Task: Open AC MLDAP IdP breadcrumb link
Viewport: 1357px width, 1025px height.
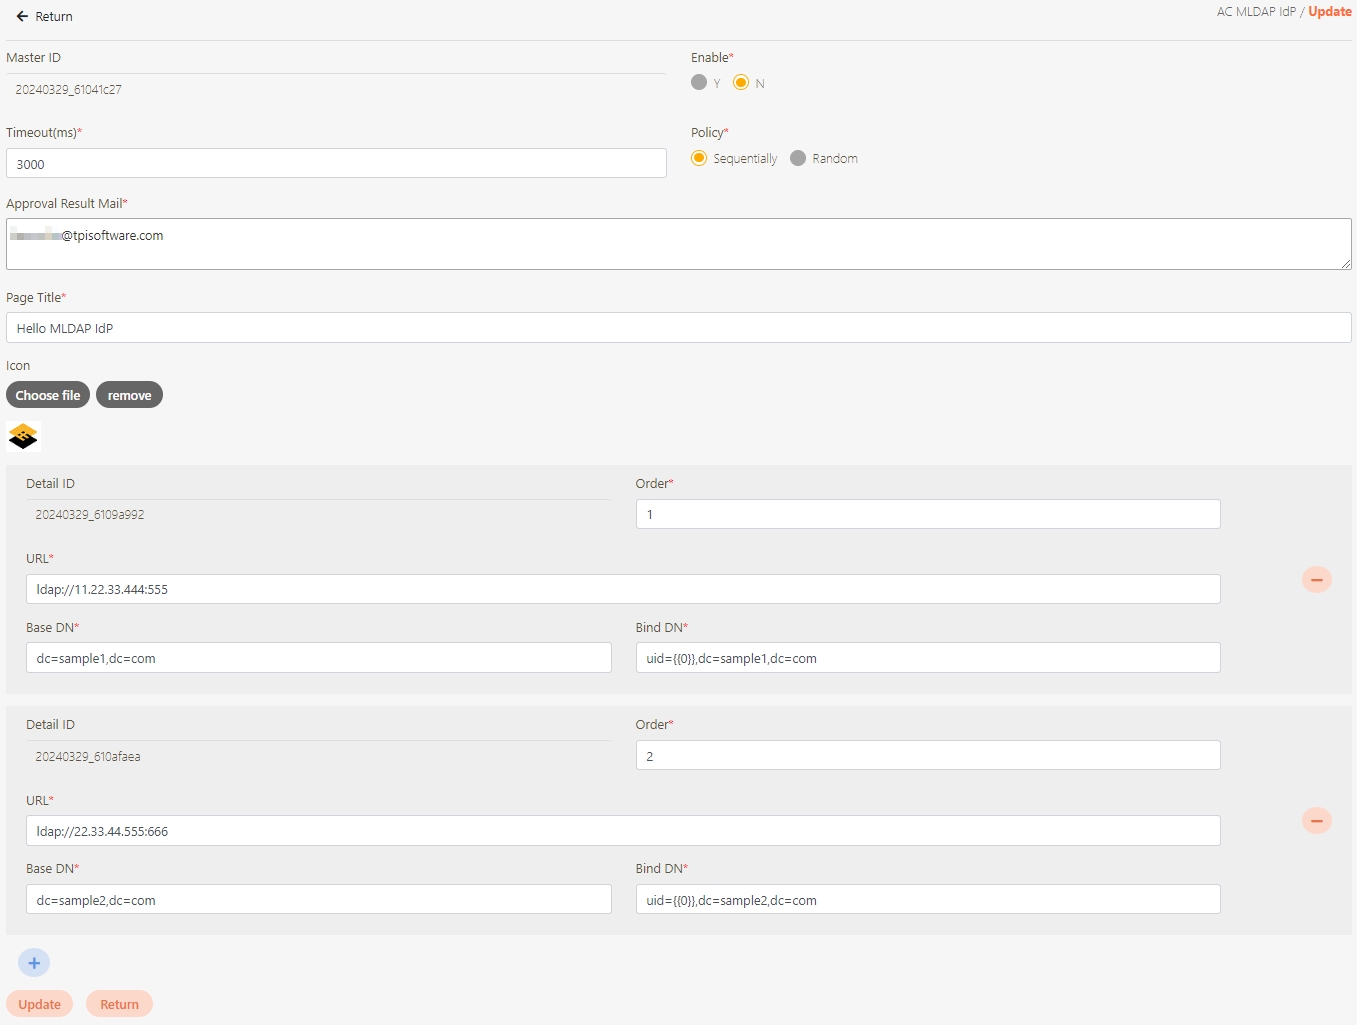Action: (1255, 12)
